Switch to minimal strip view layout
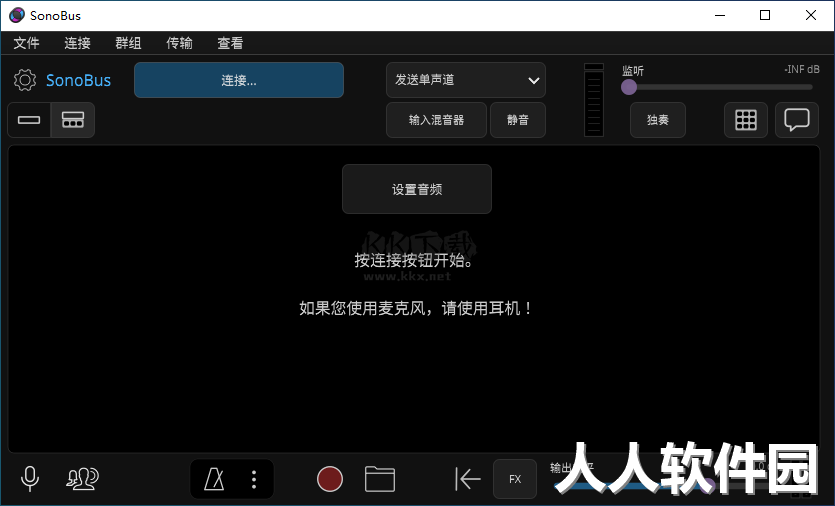The image size is (835, 506). [29, 120]
